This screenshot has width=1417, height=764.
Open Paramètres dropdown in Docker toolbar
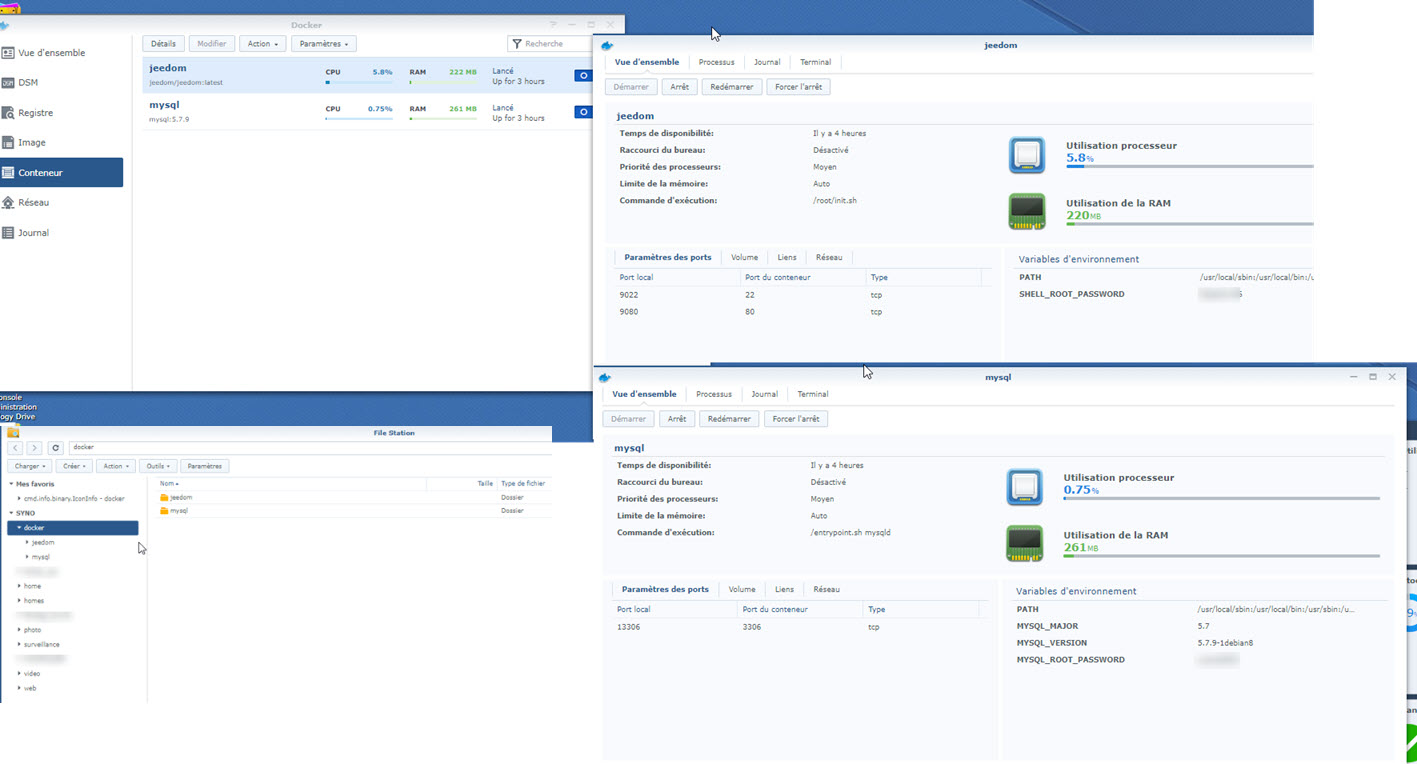(324, 44)
